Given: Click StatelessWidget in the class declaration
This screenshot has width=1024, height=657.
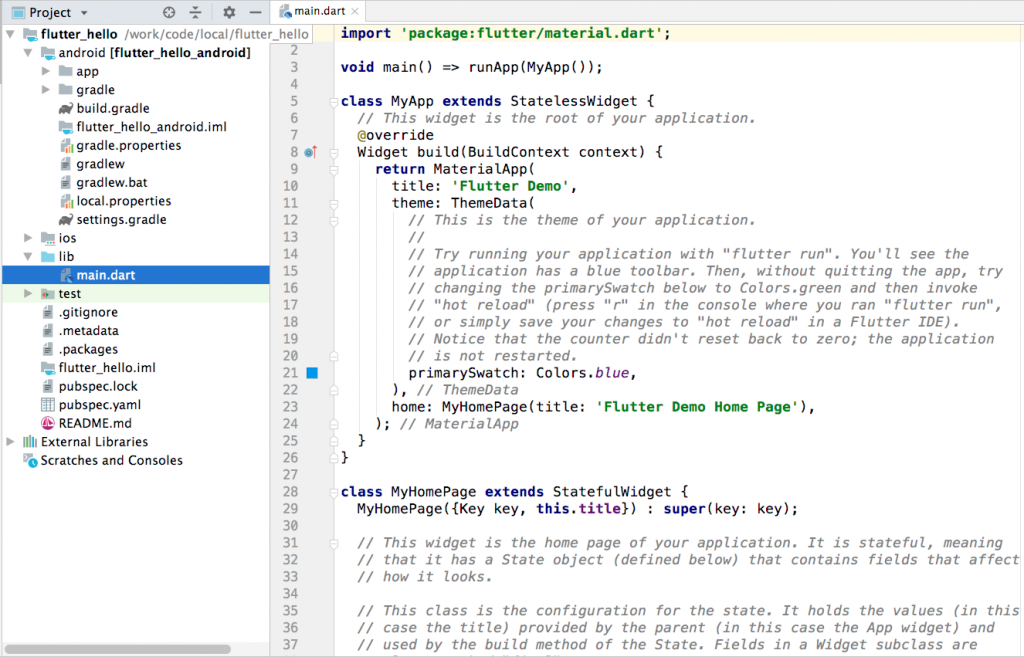Looking at the screenshot, I should [x=573, y=101].
